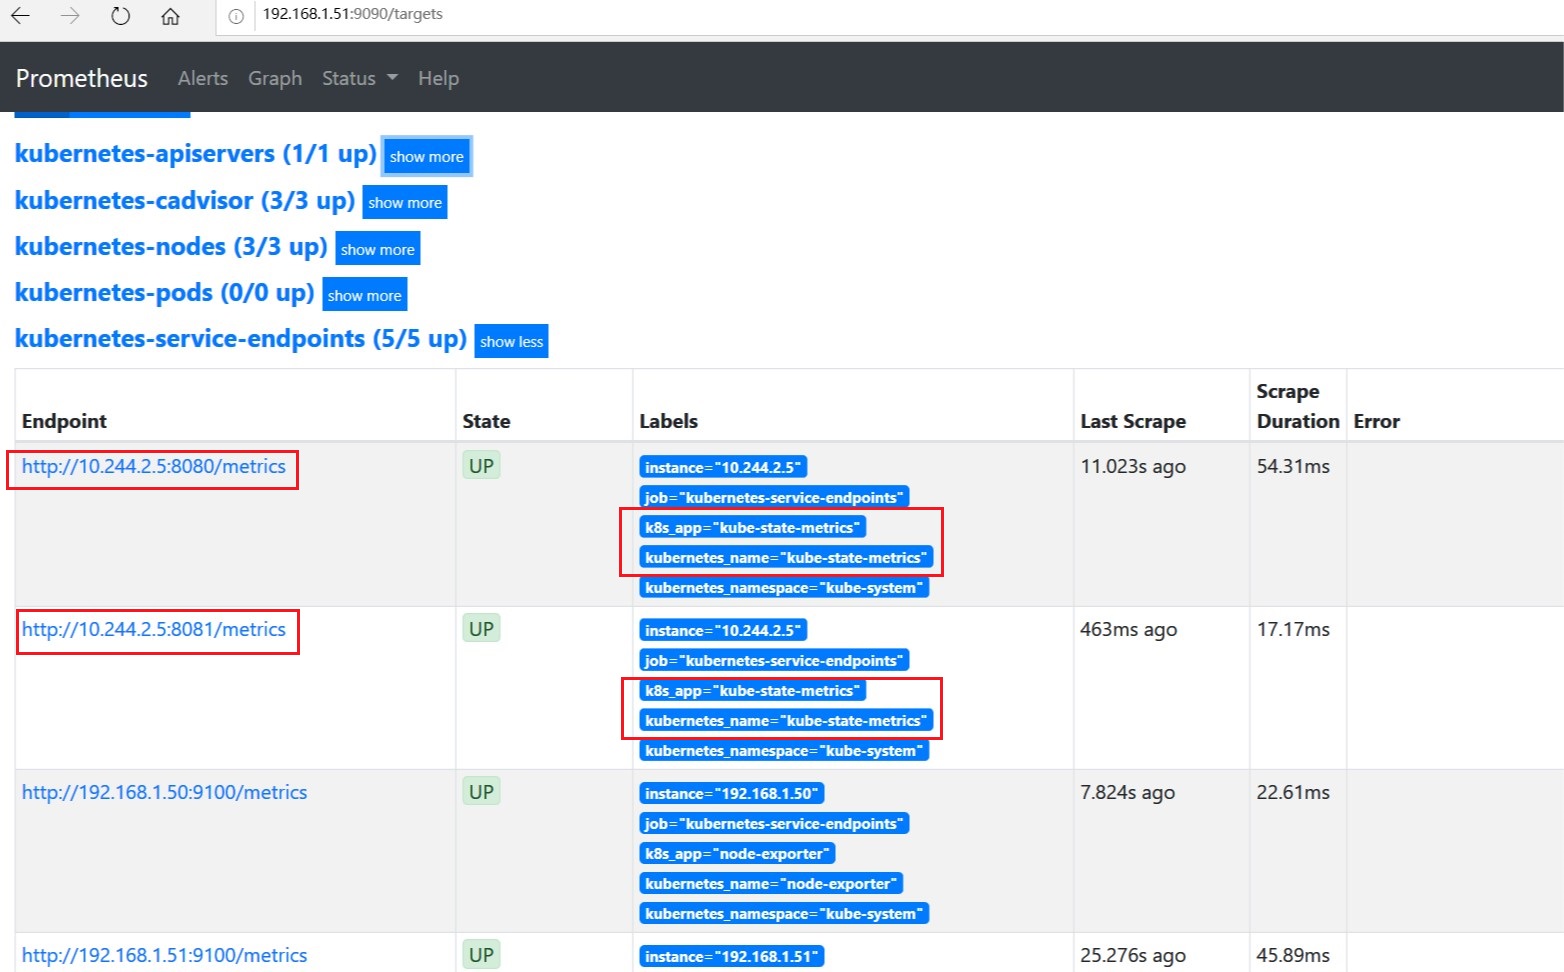
Task: Click last scrape value 25.276s ago
Action: [x=1133, y=955]
